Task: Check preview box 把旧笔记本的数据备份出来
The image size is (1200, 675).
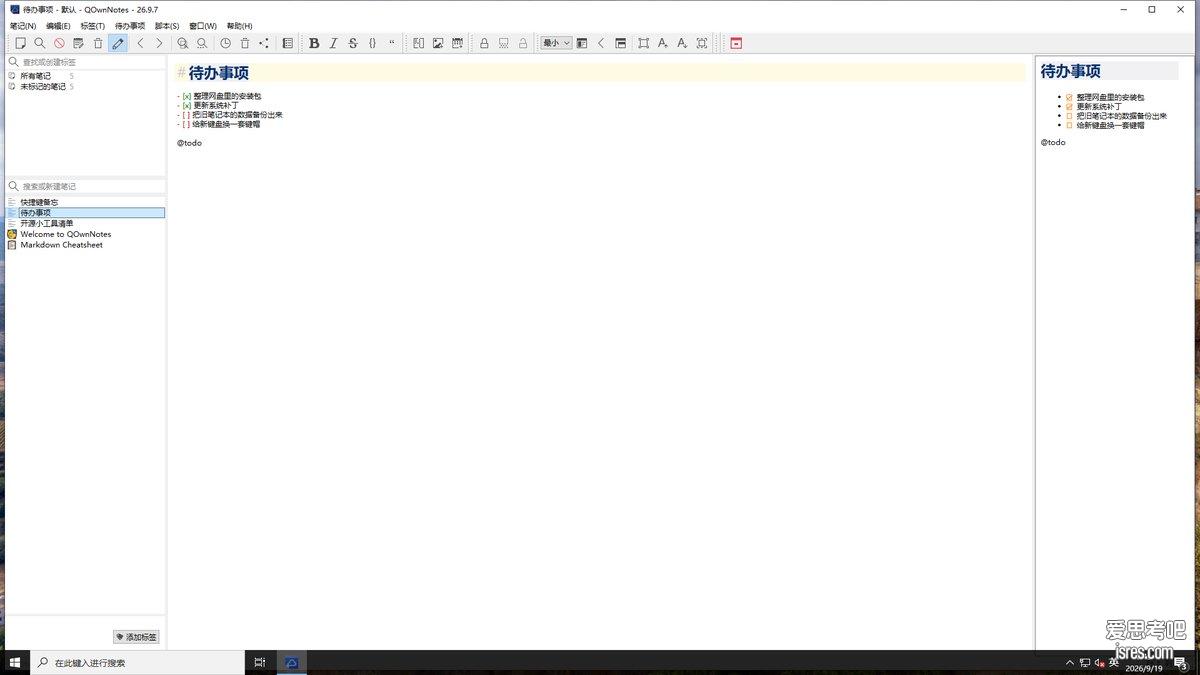Action: 1069,116
